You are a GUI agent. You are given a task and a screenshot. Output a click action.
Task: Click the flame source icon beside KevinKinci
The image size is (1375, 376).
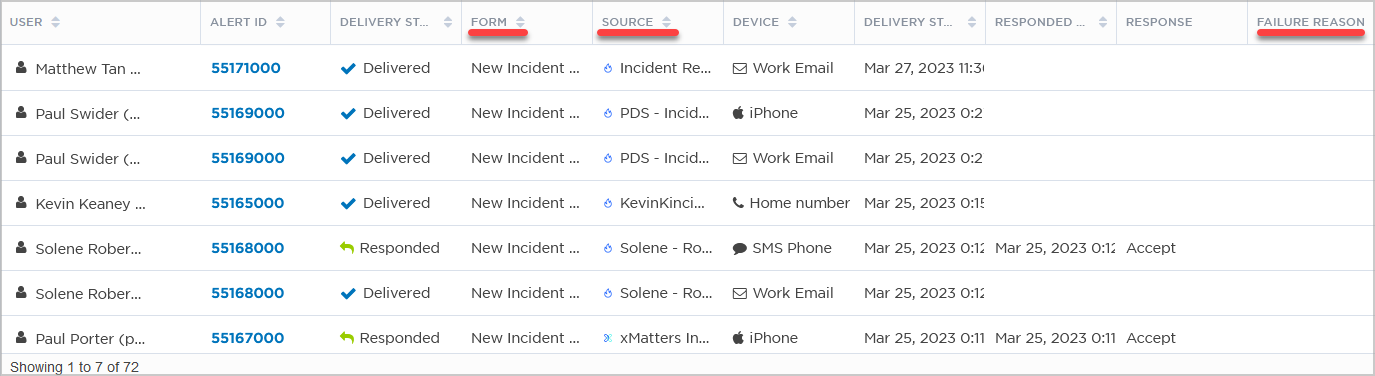coord(607,203)
